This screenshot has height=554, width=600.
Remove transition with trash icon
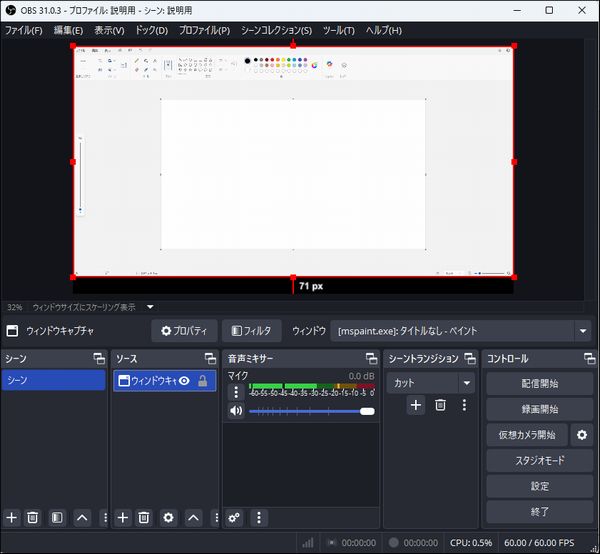click(x=440, y=405)
